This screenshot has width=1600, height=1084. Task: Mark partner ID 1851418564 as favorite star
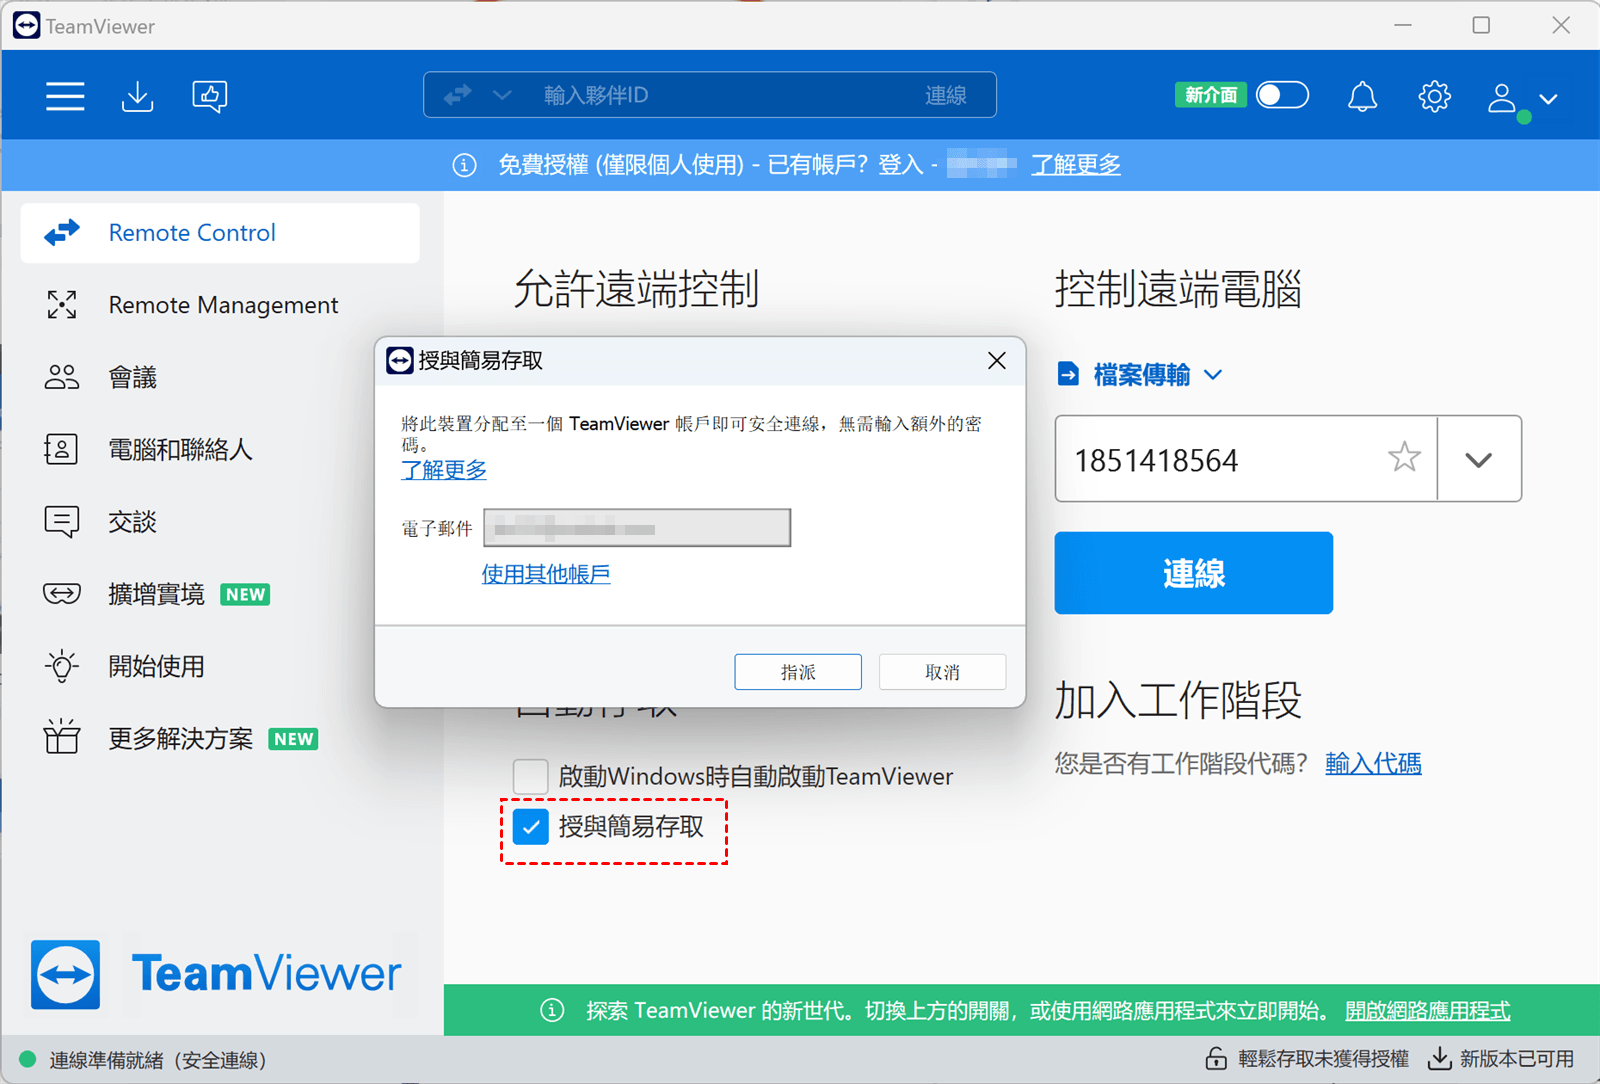pyautogui.click(x=1405, y=458)
